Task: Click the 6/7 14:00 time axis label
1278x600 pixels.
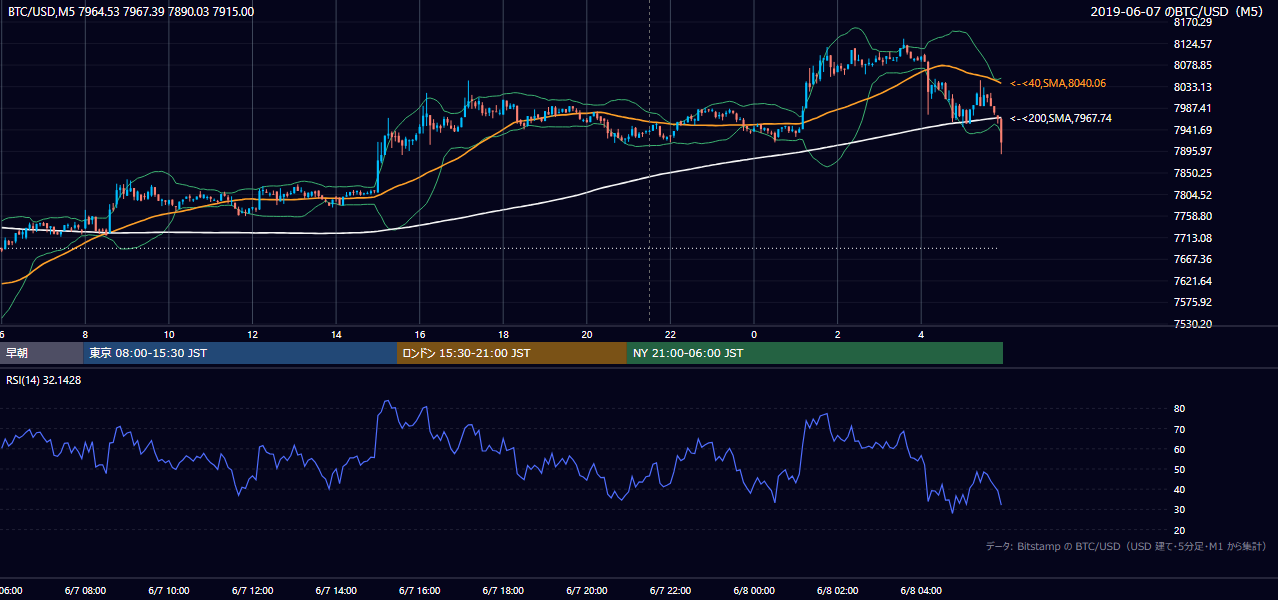Action: (336, 591)
